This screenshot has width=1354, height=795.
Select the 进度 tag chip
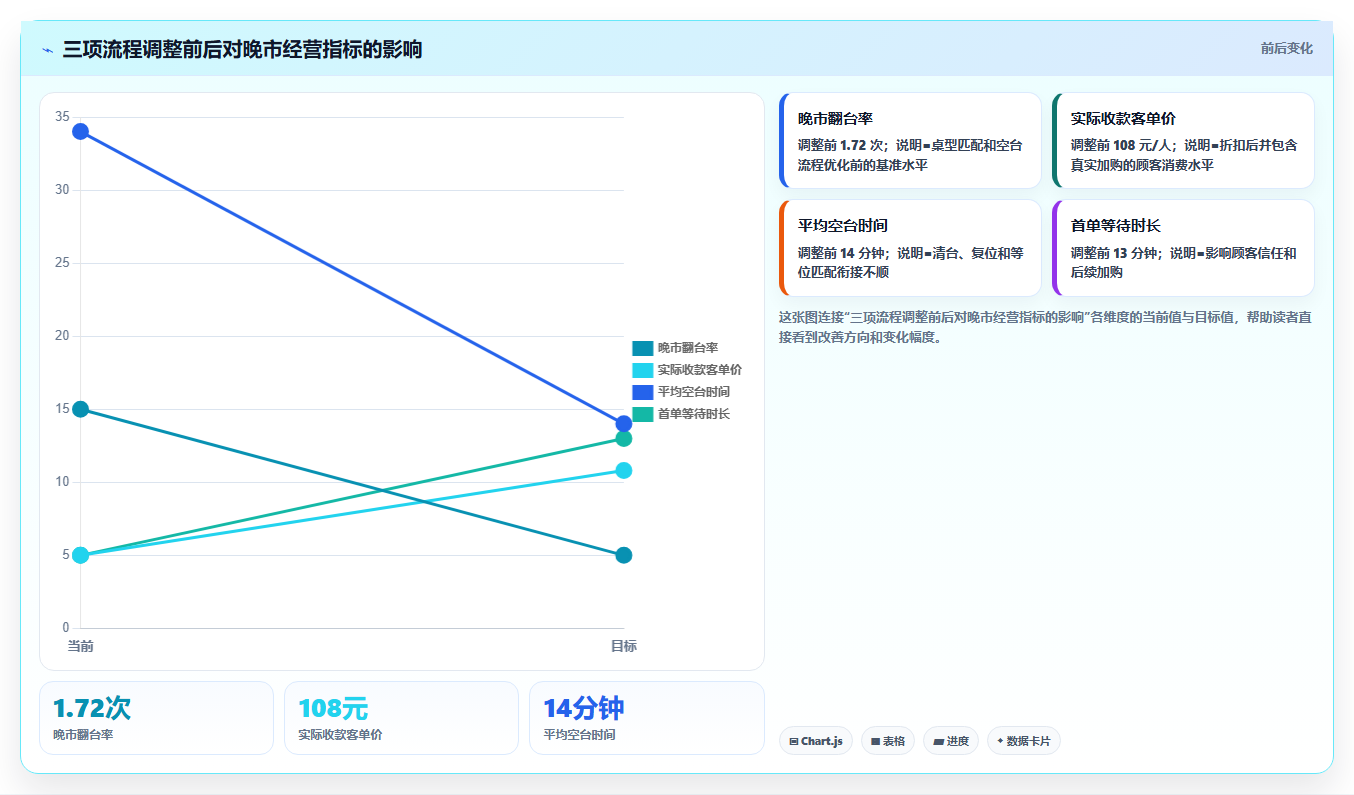click(x=951, y=741)
